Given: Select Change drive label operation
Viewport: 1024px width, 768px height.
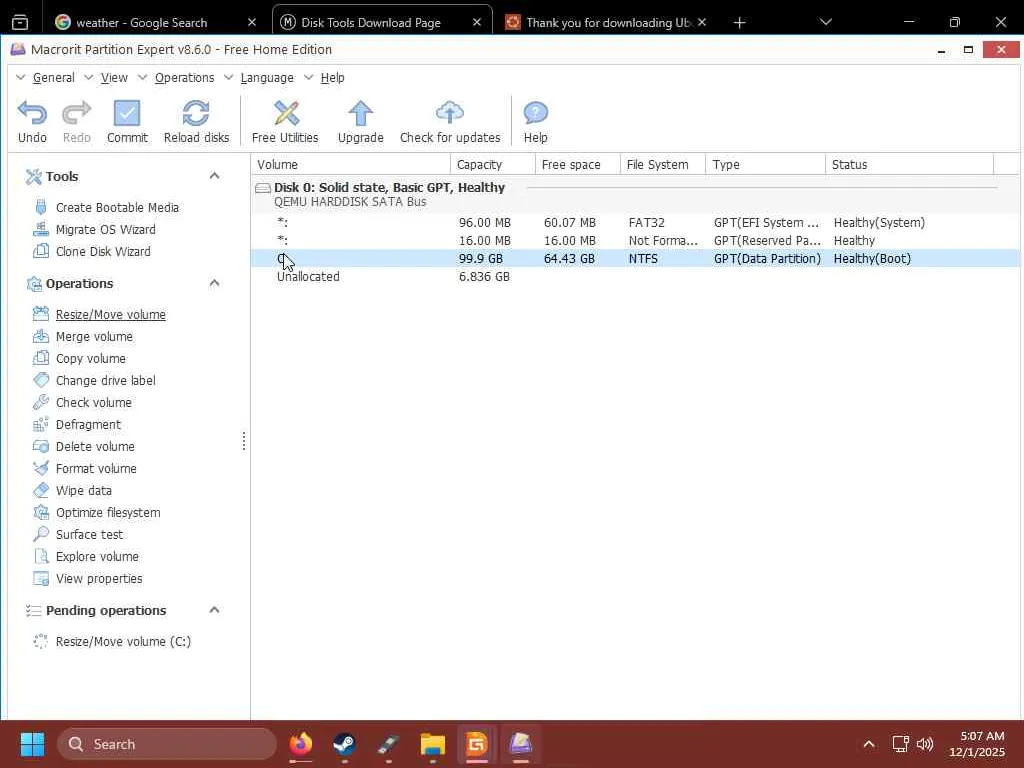Looking at the screenshot, I should [105, 381].
